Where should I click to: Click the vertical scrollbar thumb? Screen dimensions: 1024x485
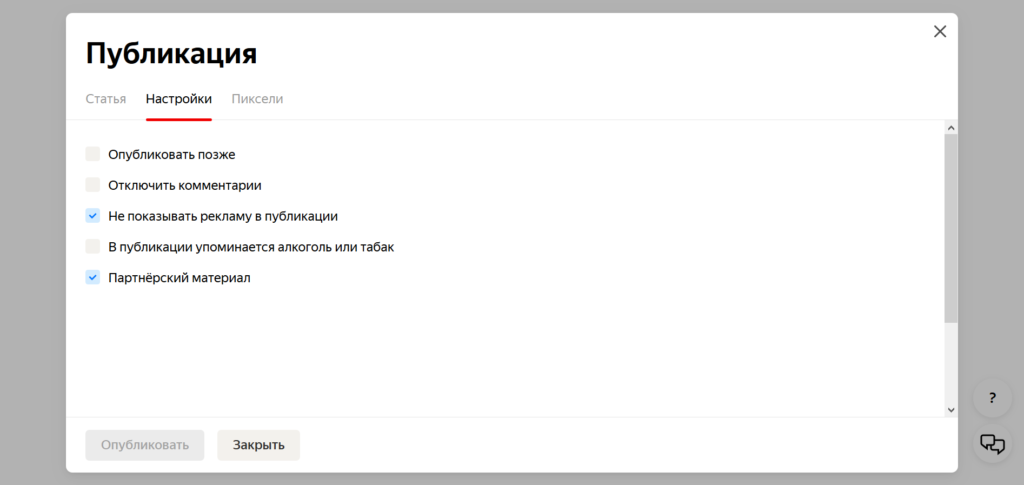coord(950,228)
